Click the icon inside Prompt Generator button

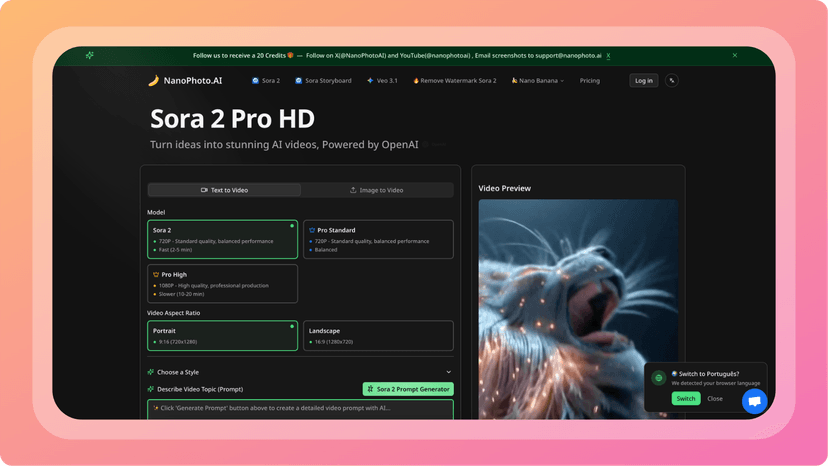click(370, 389)
